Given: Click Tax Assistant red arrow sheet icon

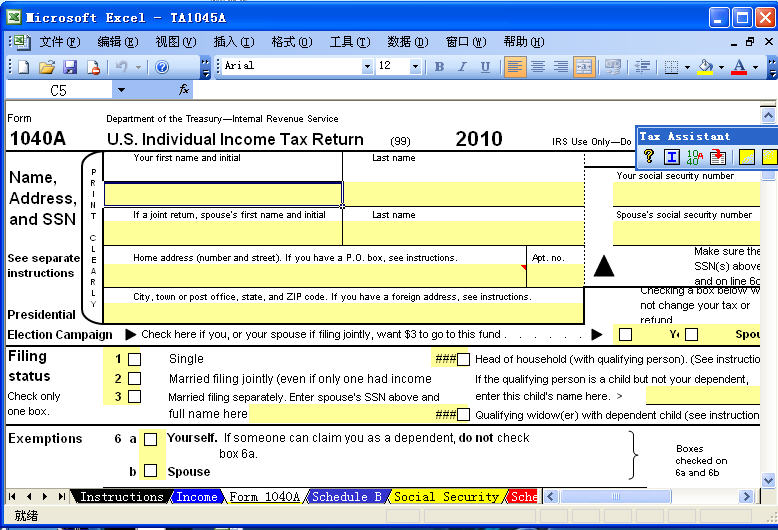Looking at the screenshot, I should click(x=717, y=157).
